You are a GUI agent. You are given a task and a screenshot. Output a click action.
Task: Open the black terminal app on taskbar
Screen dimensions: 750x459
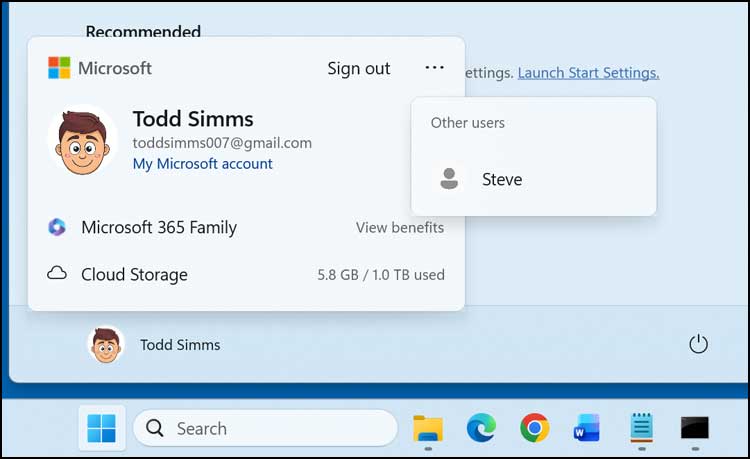[695, 428]
